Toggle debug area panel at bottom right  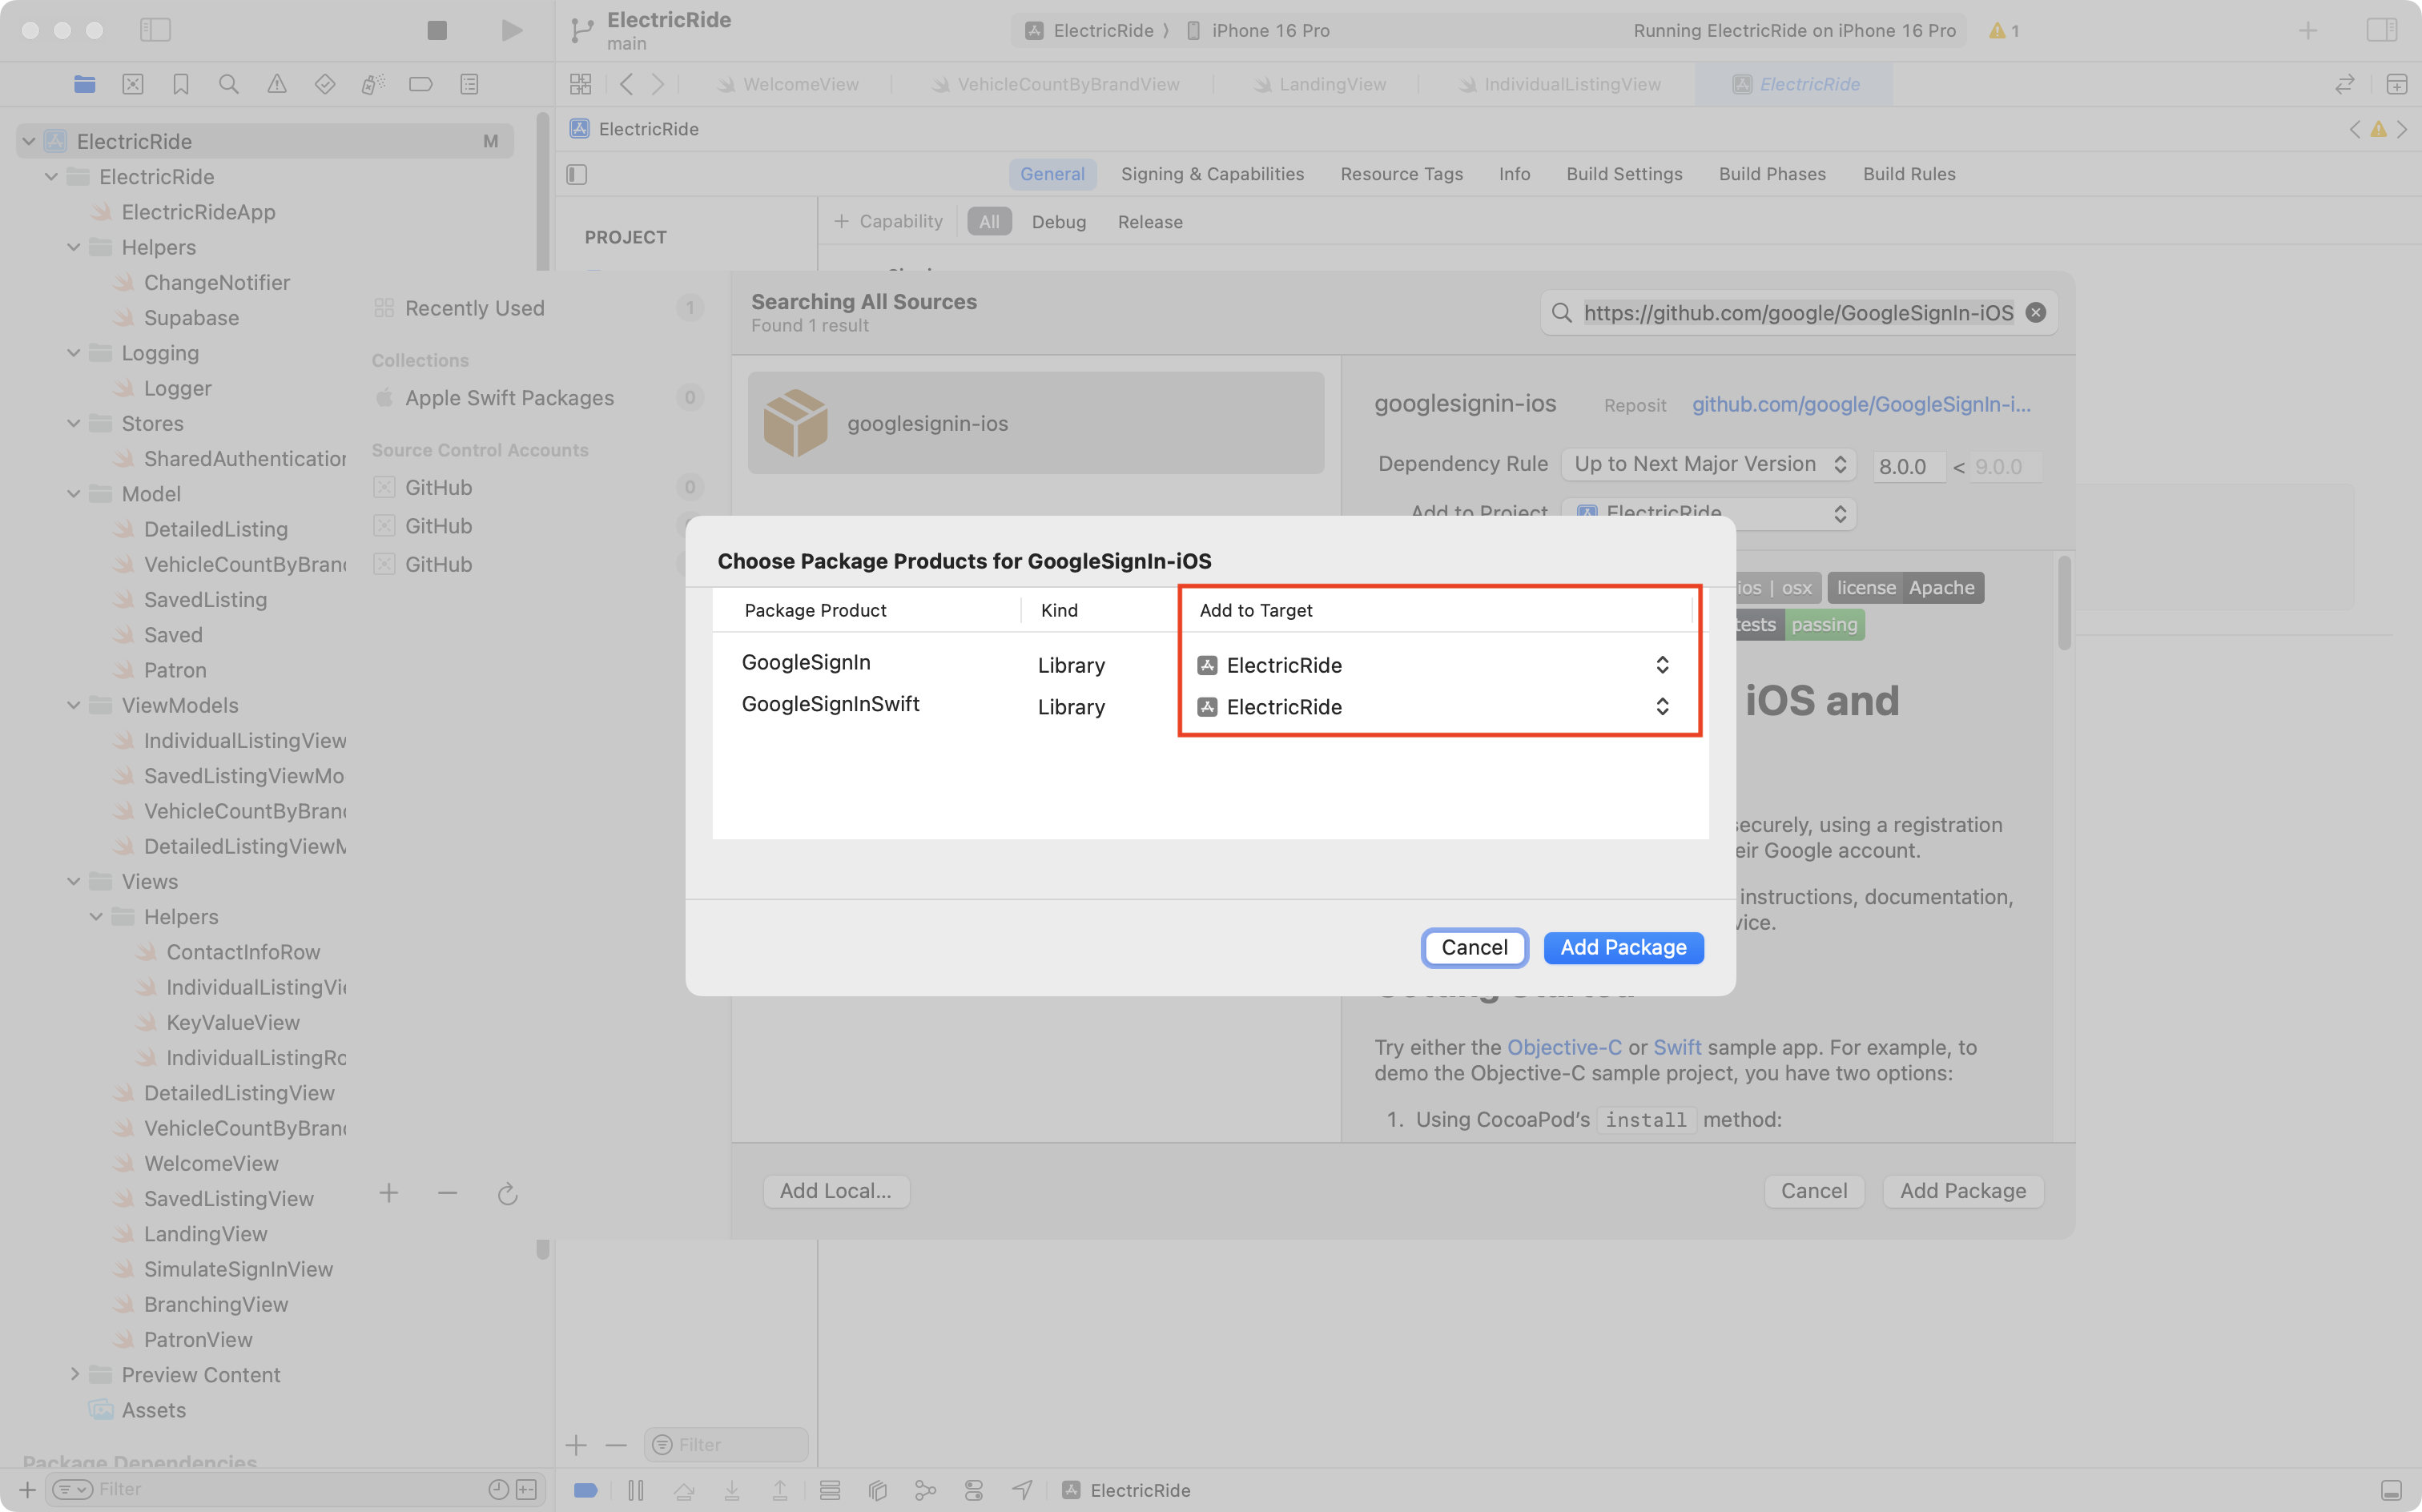pyautogui.click(x=2390, y=1489)
